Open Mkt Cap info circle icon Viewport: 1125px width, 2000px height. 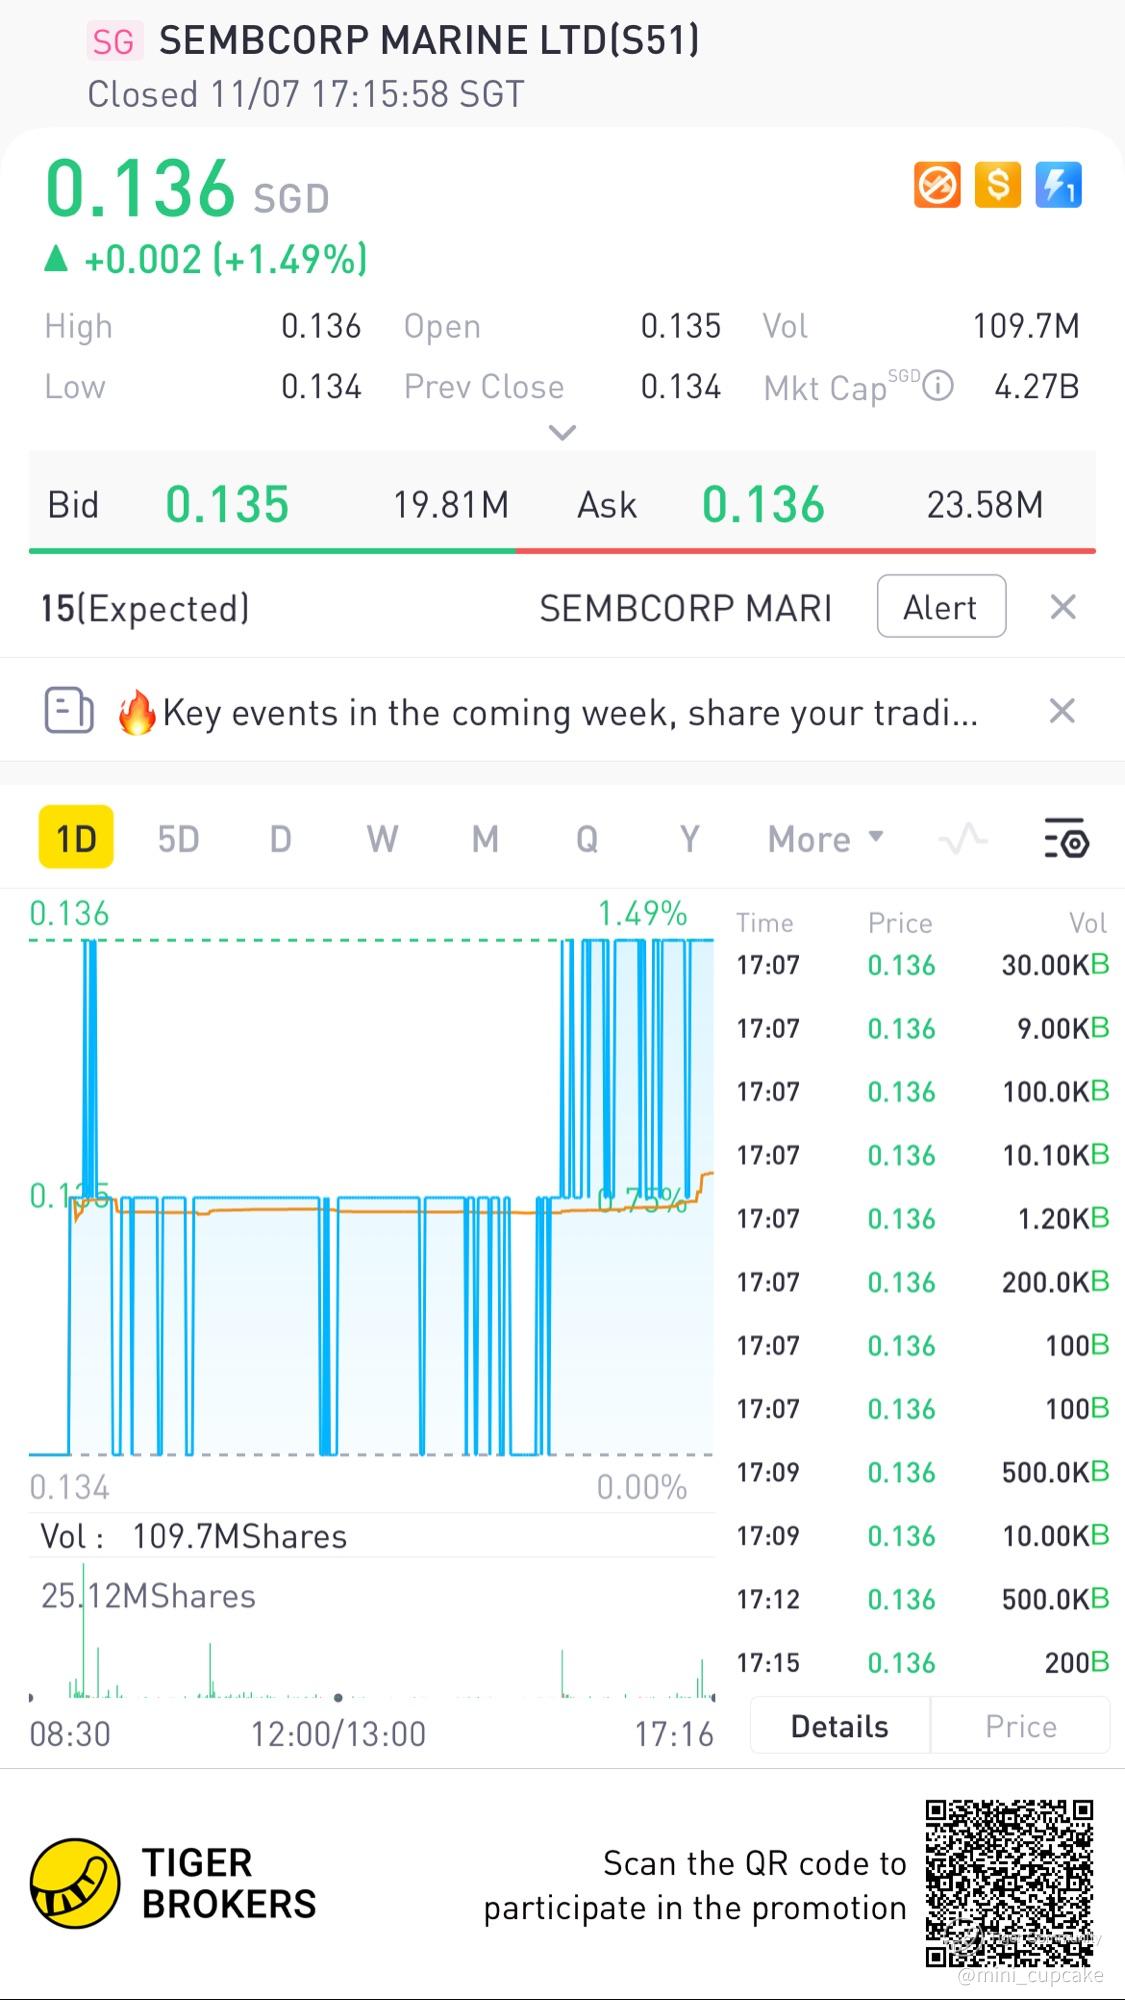938,386
